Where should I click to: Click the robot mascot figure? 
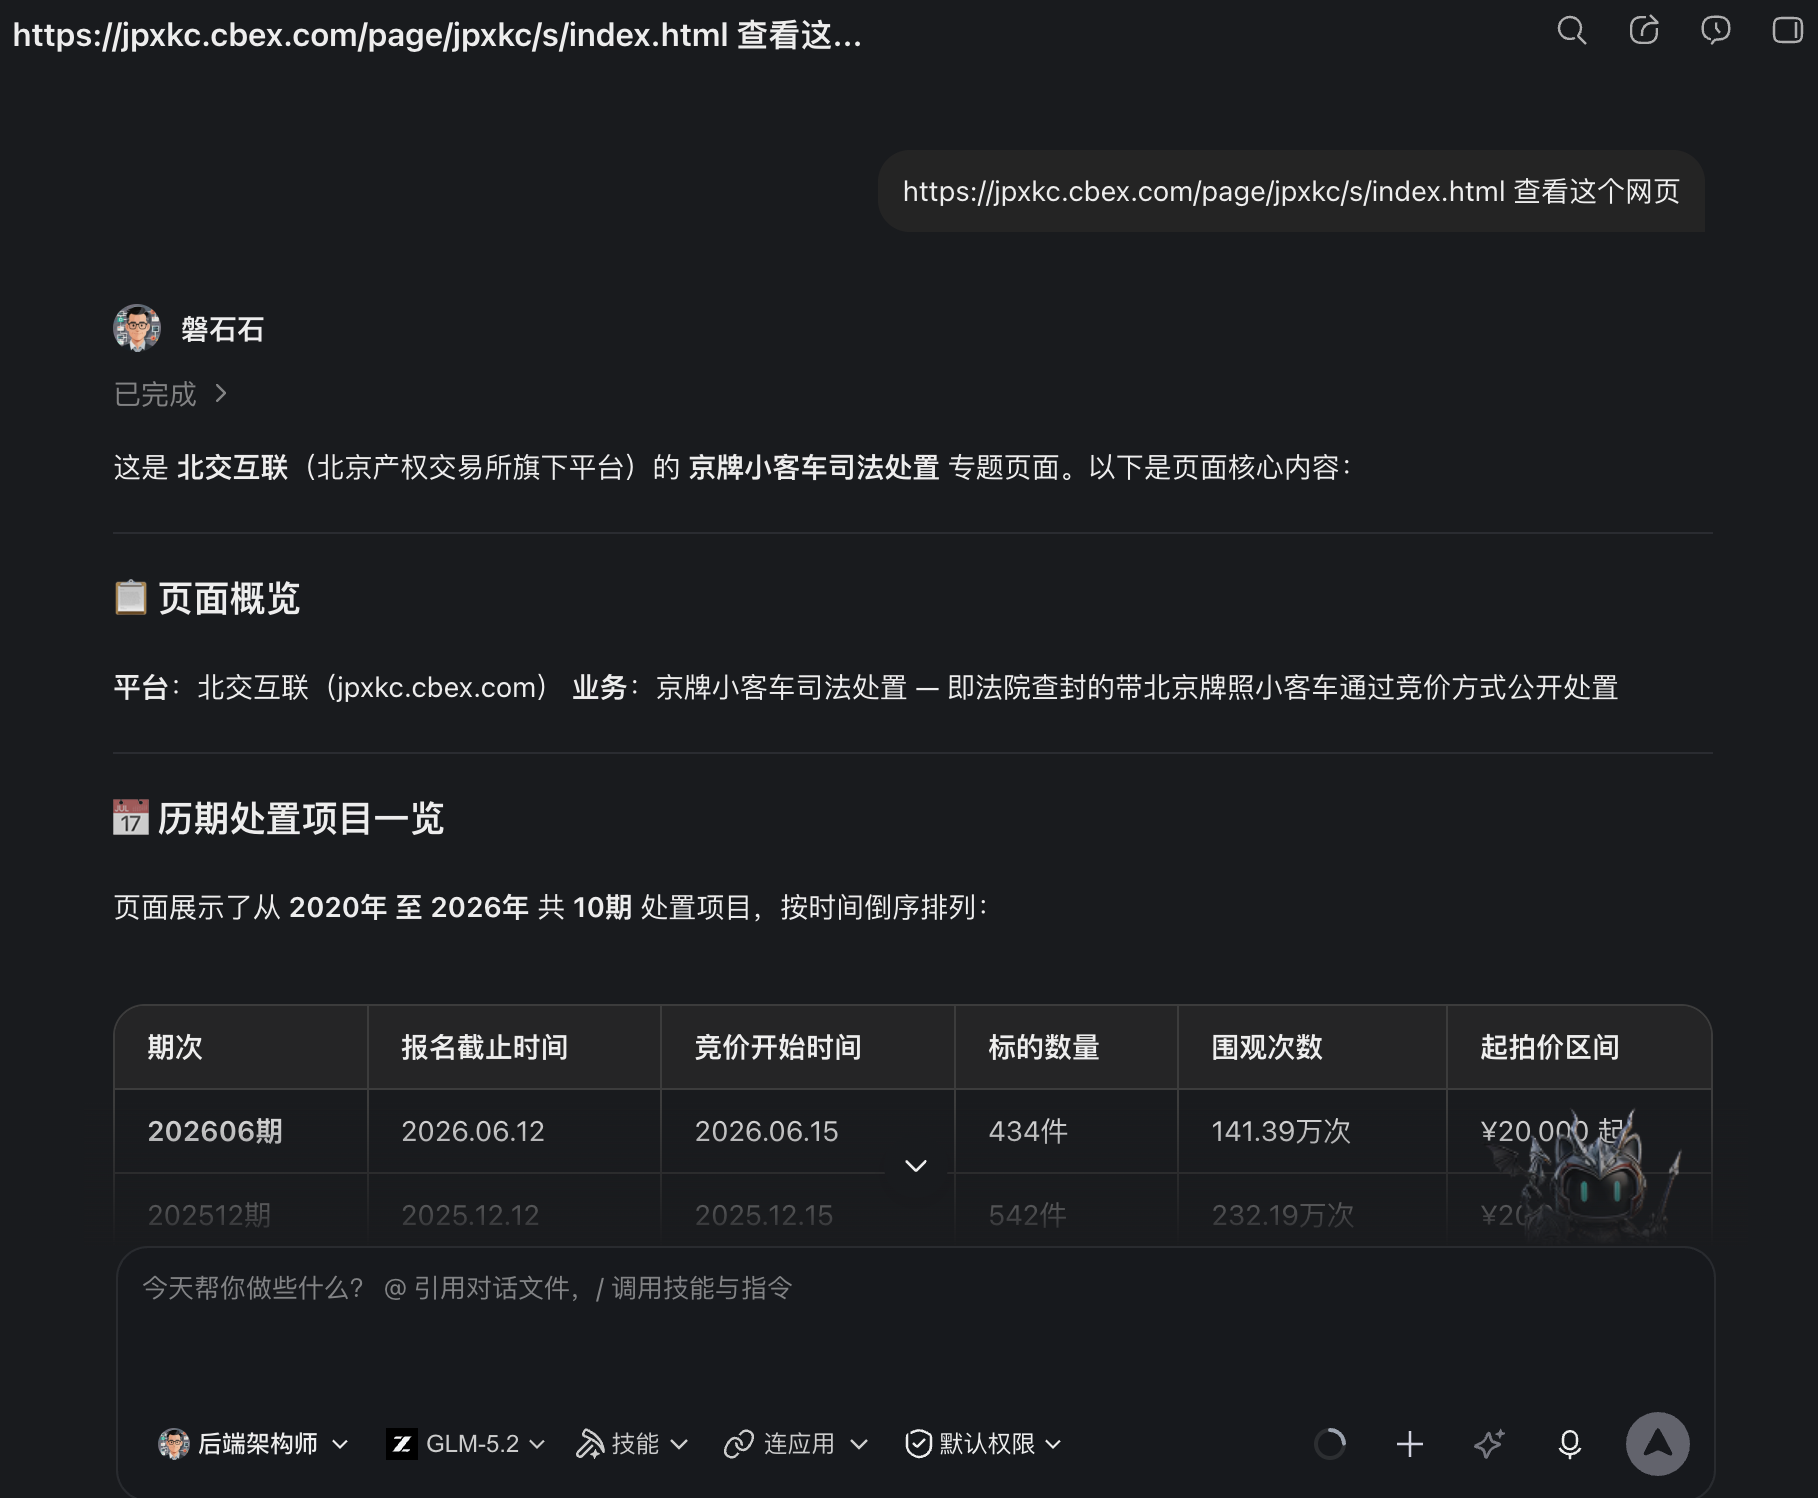point(1585,1180)
